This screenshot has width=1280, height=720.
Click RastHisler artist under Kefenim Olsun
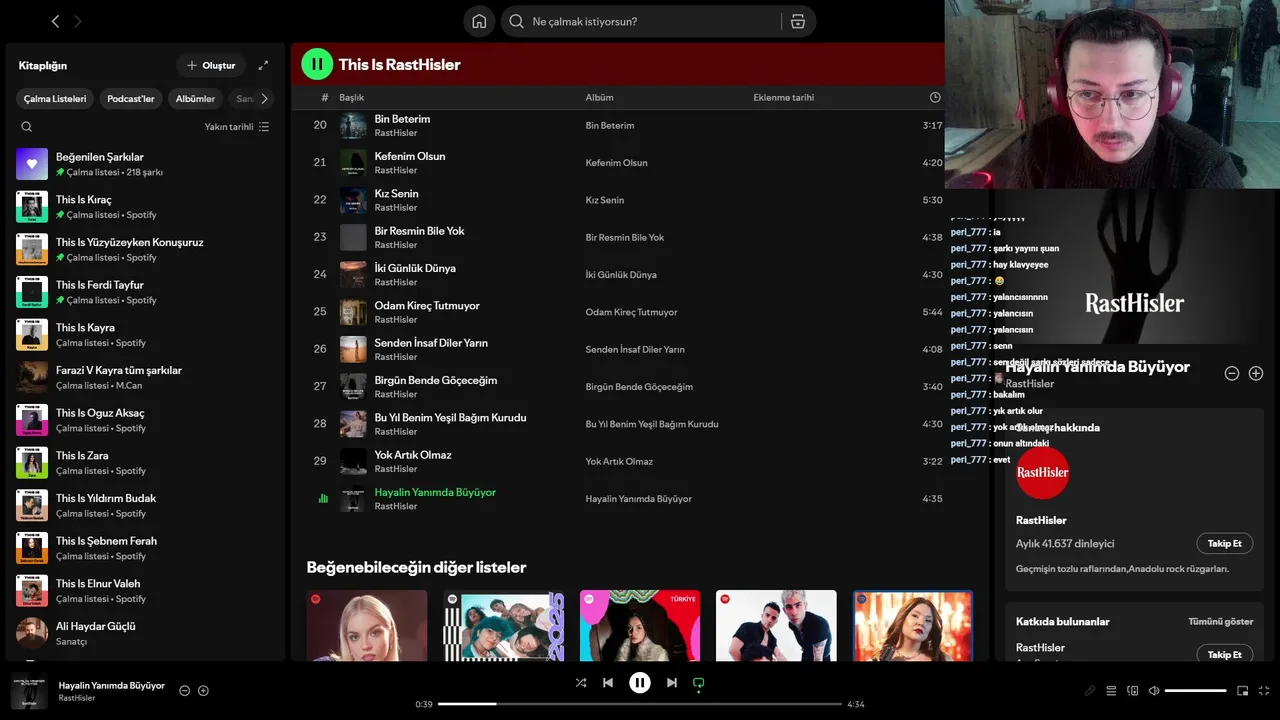395,171
